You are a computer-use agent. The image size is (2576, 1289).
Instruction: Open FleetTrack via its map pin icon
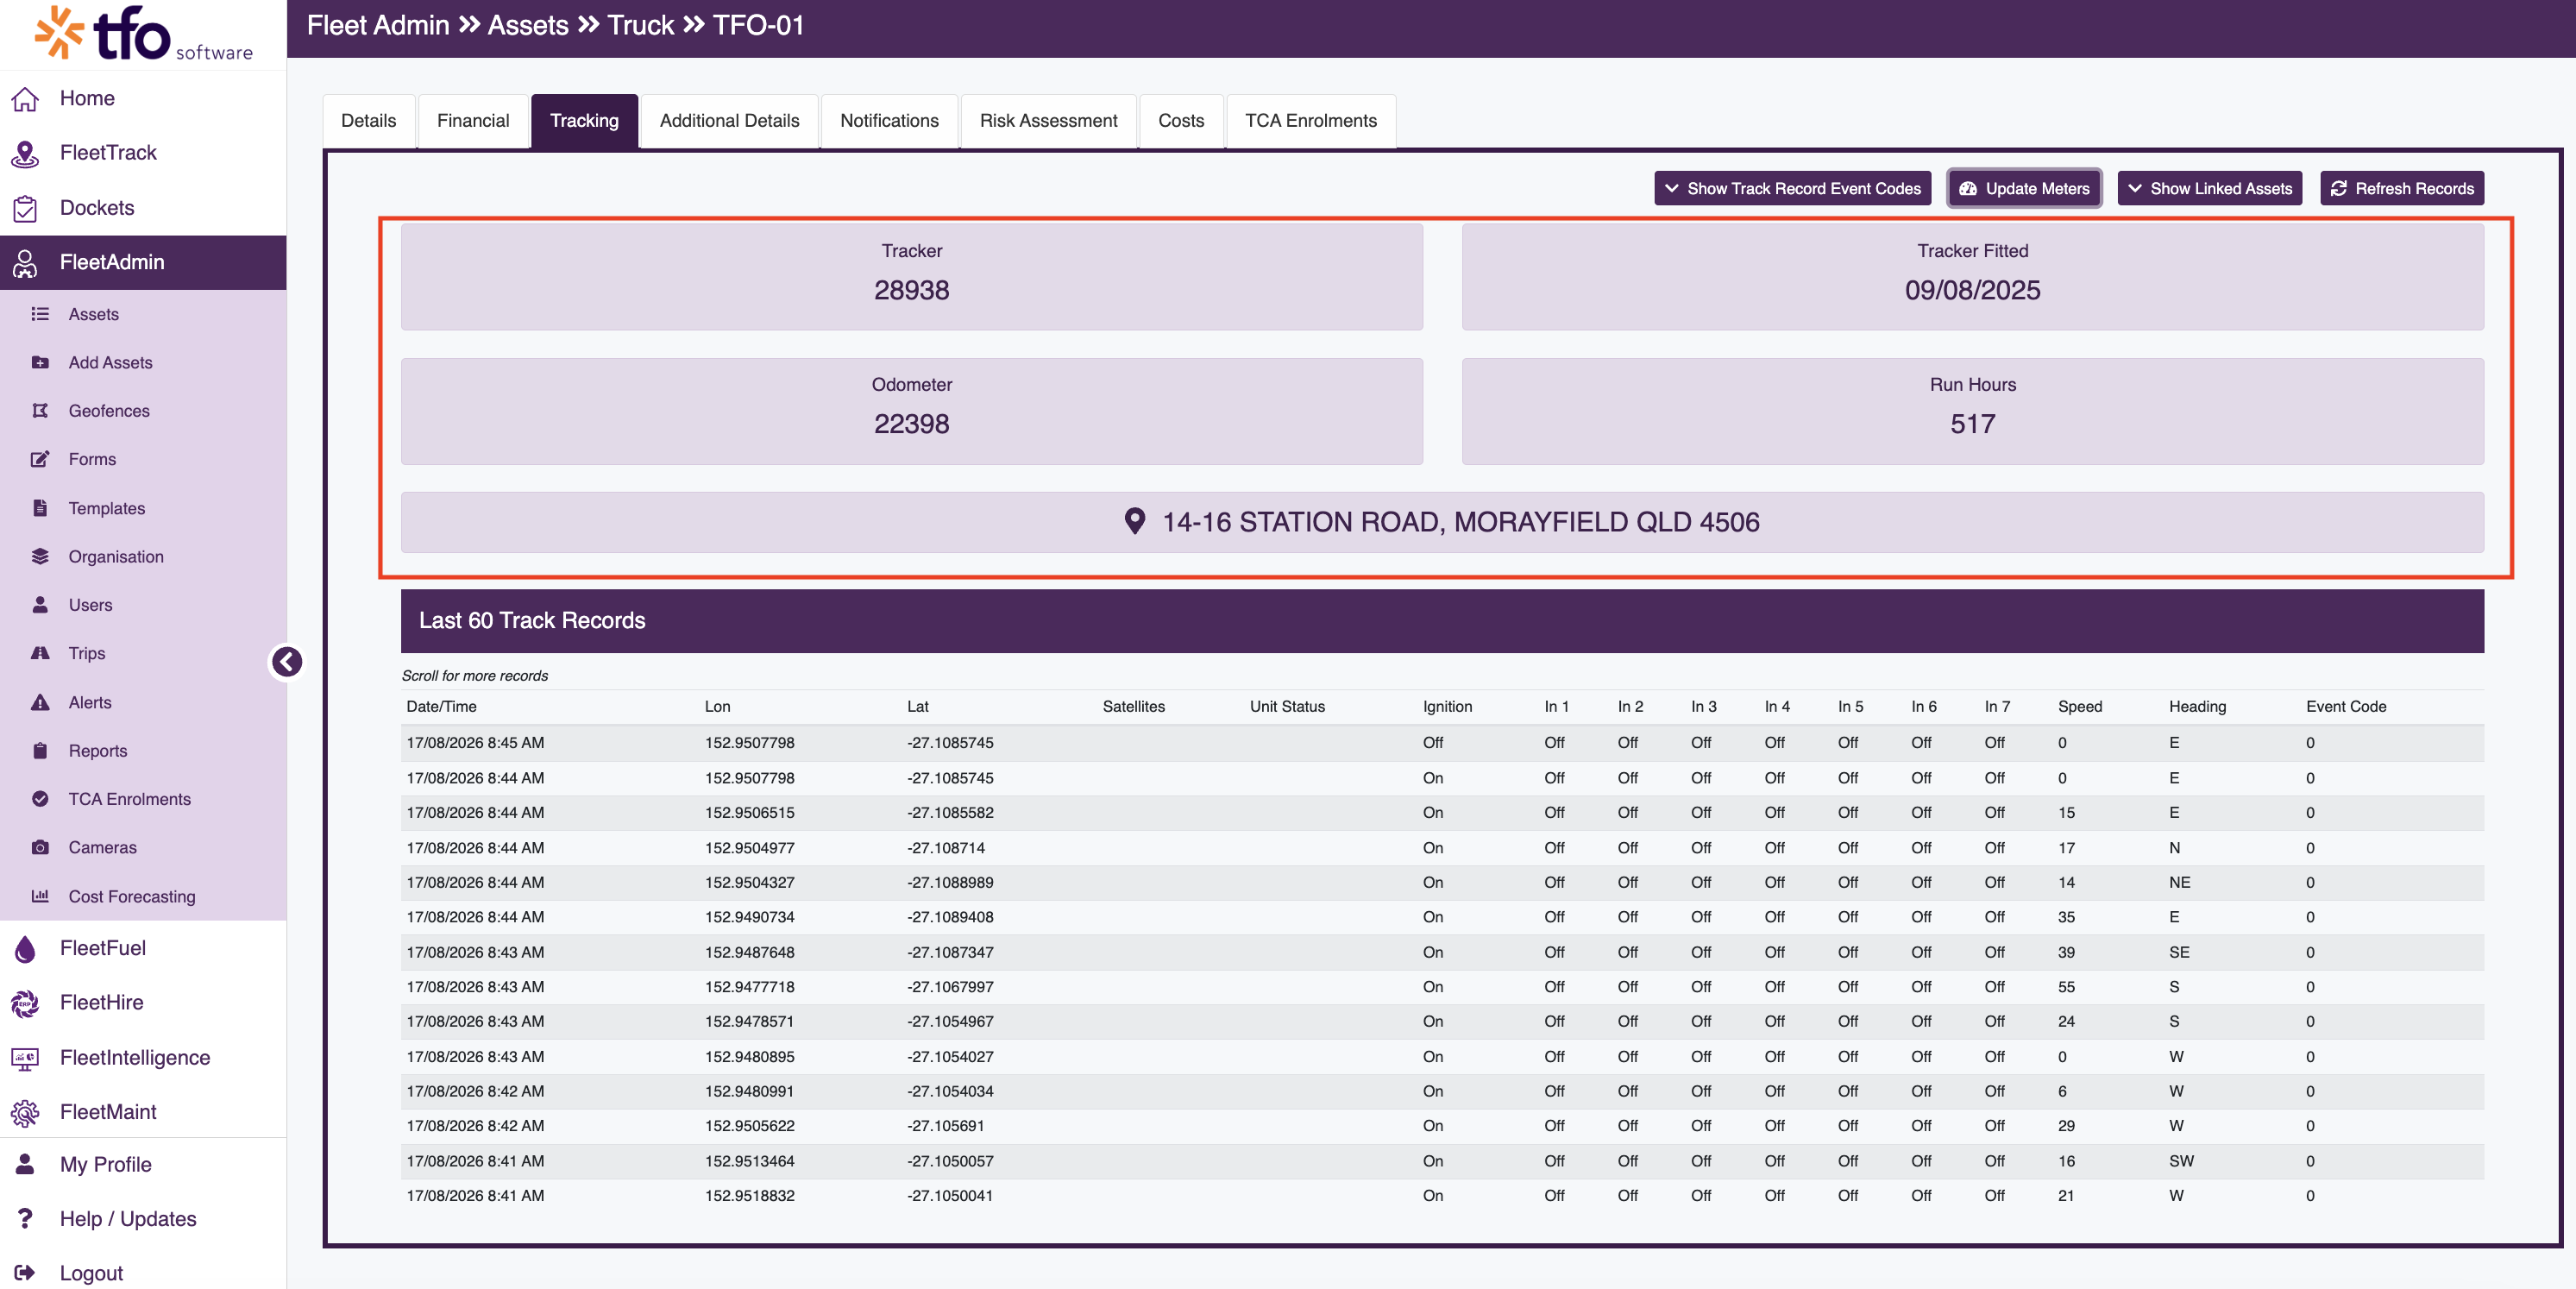(25, 153)
